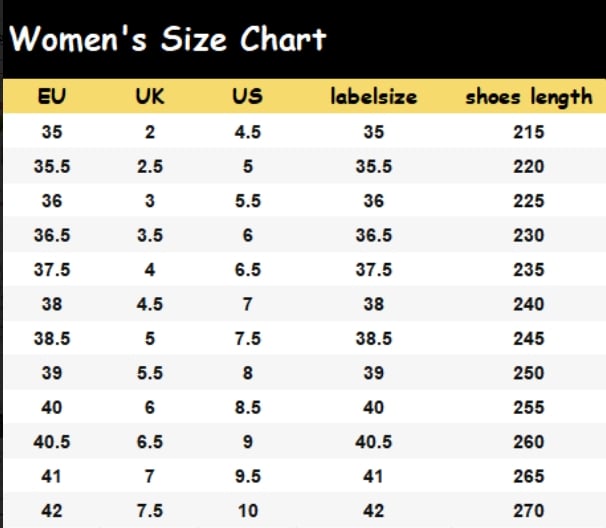Click 10 in the US column

coord(247,511)
